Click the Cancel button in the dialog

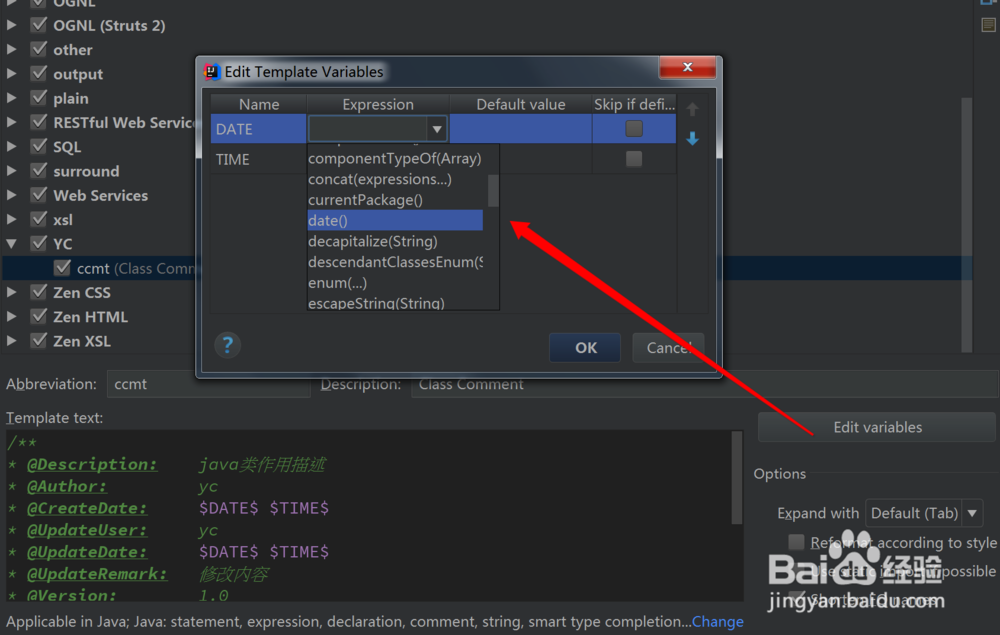(x=668, y=347)
